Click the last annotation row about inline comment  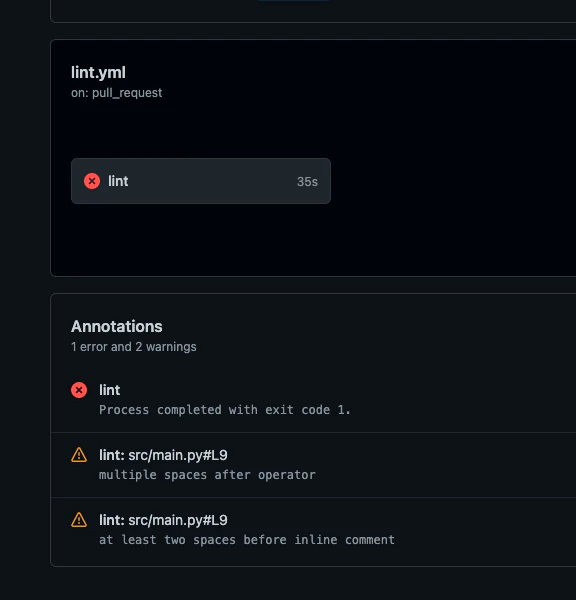click(x=313, y=530)
